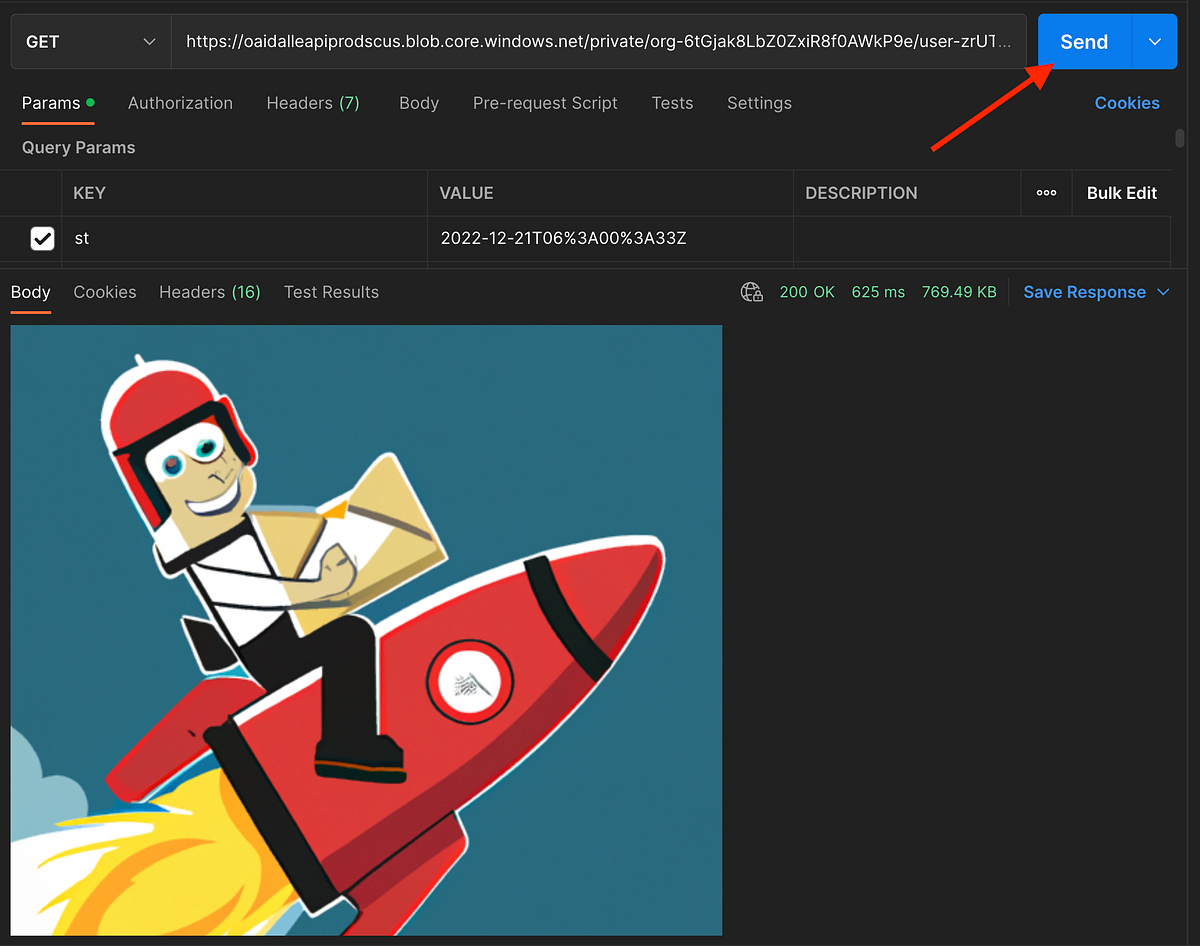The width and height of the screenshot is (1200, 946).
Task: Open the Tests tab
Action: [x=672, y=103]
